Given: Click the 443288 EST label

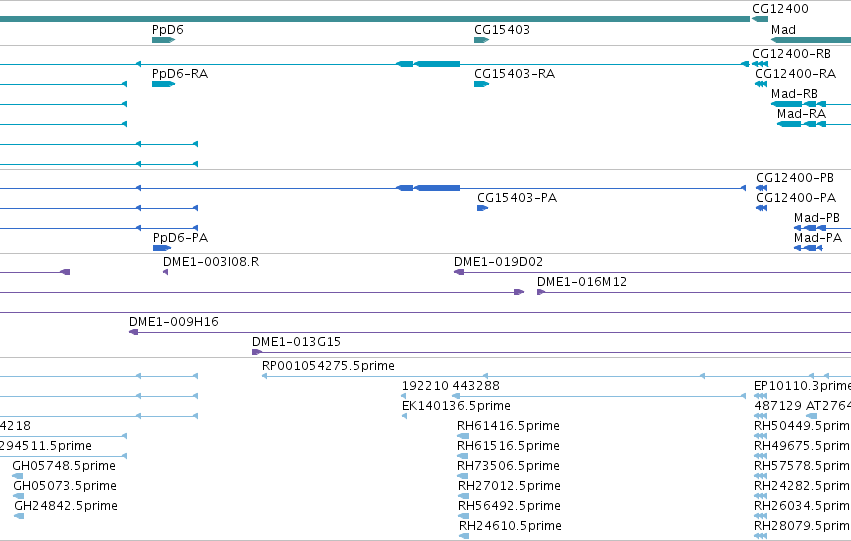Looking at the screenshot, I should point(475,386).
